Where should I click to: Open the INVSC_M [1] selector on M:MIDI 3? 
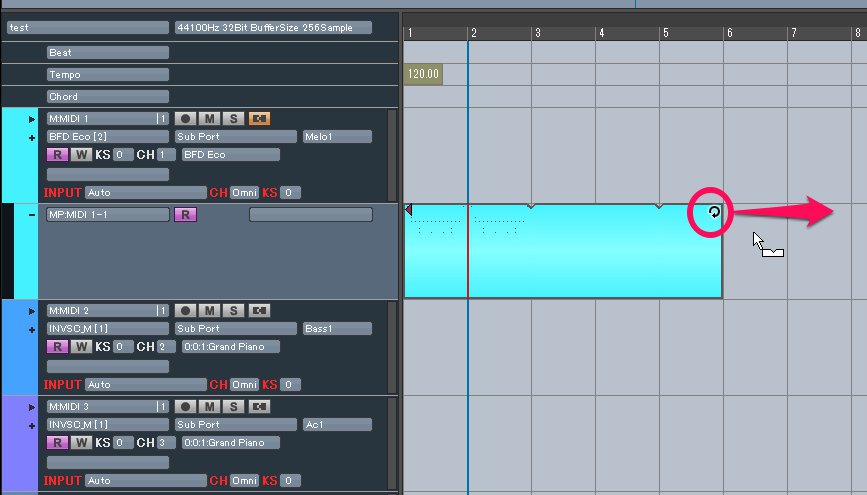pos(108,425)
